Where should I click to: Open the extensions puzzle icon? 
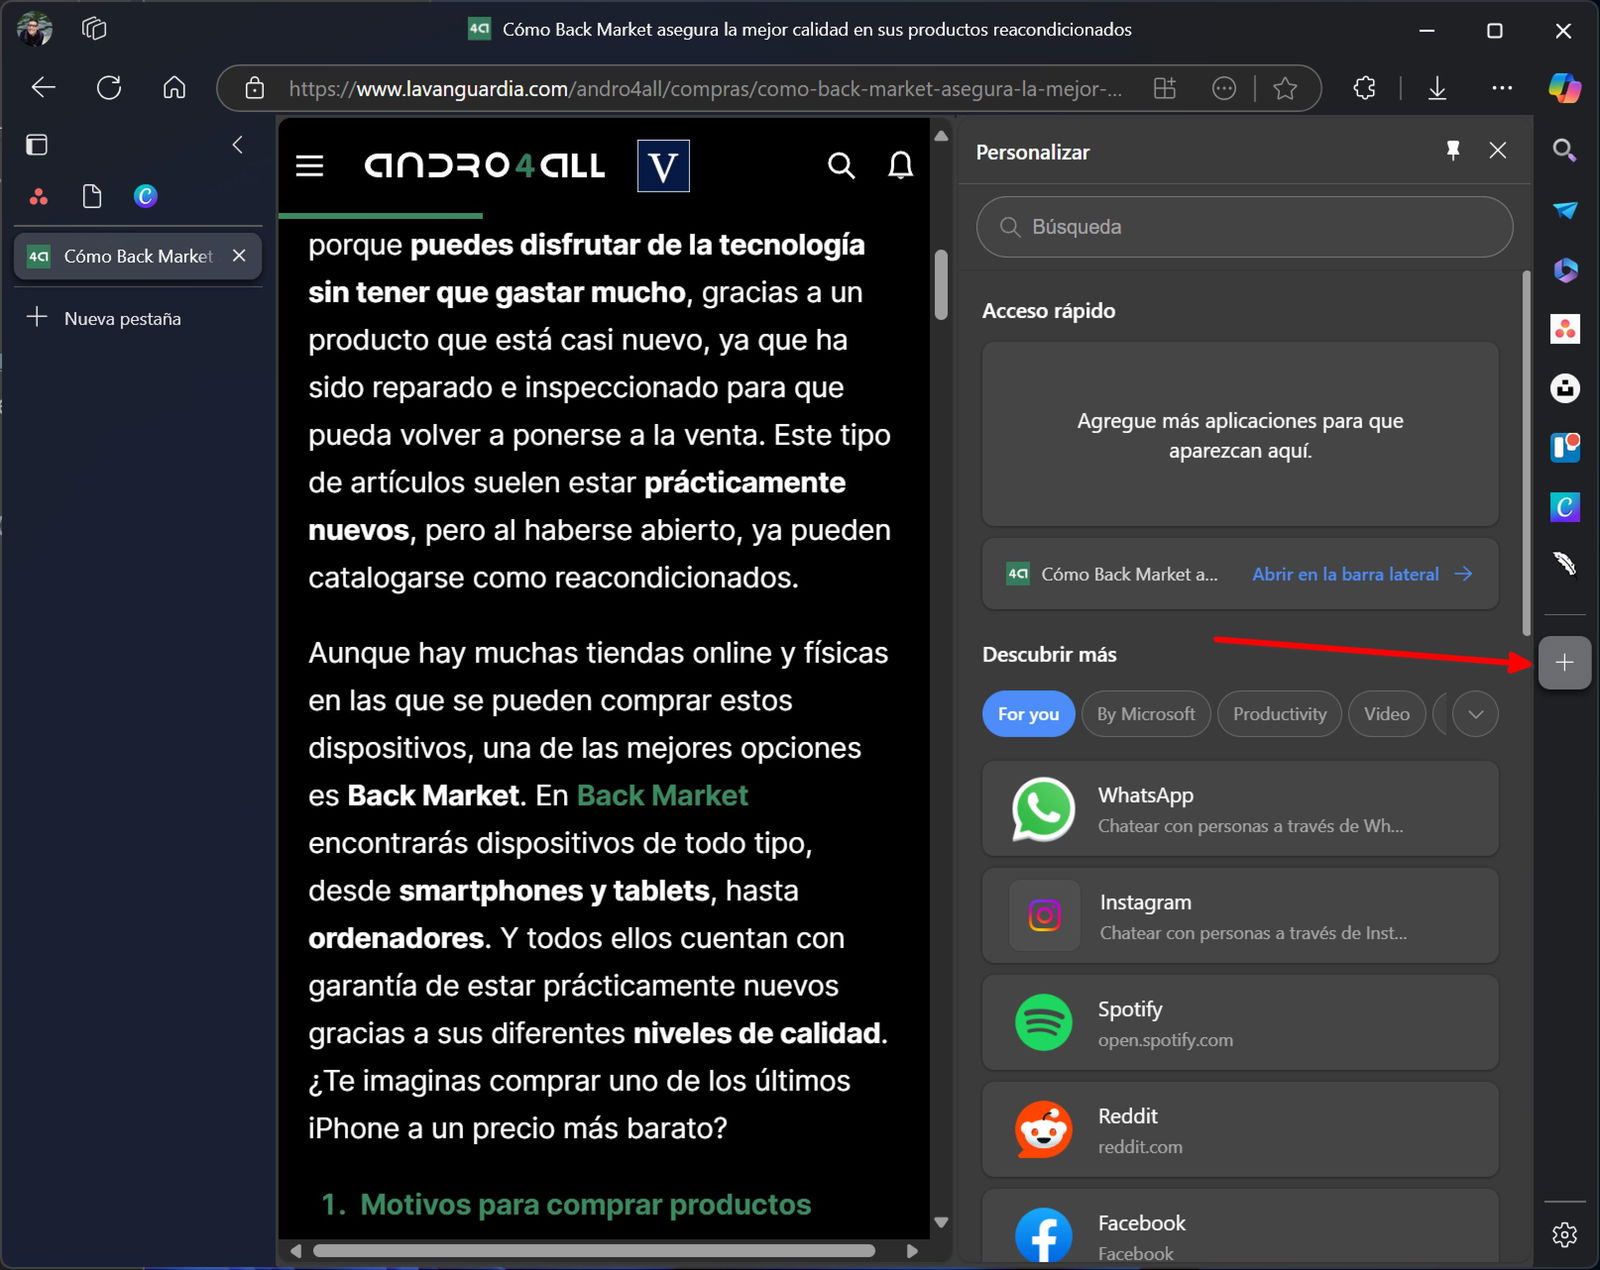click(x=1364, y=88)
